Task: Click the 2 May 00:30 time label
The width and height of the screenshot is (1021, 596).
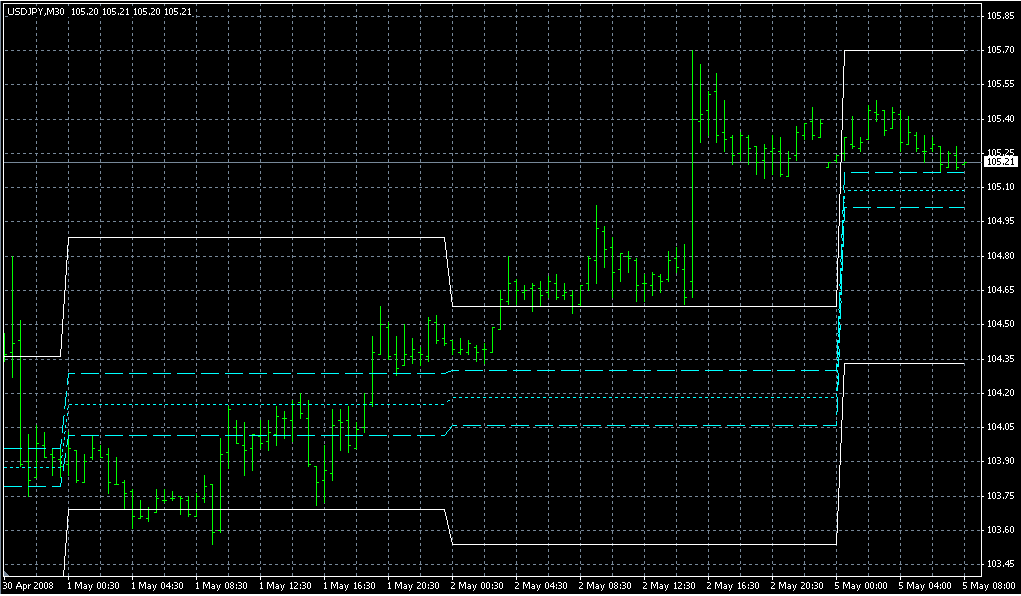Action: coord(478,585)
